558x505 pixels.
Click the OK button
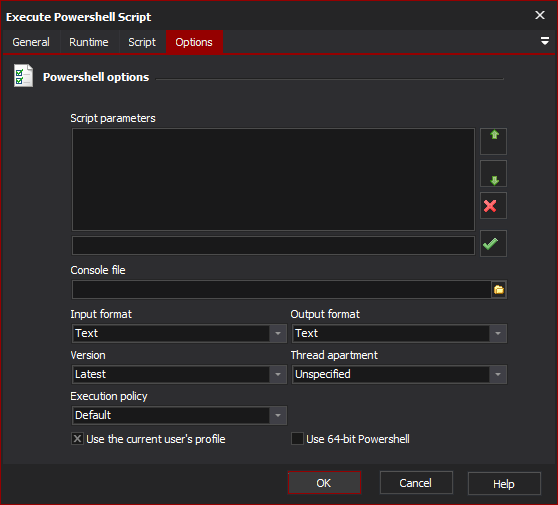[x=324, y=483]
